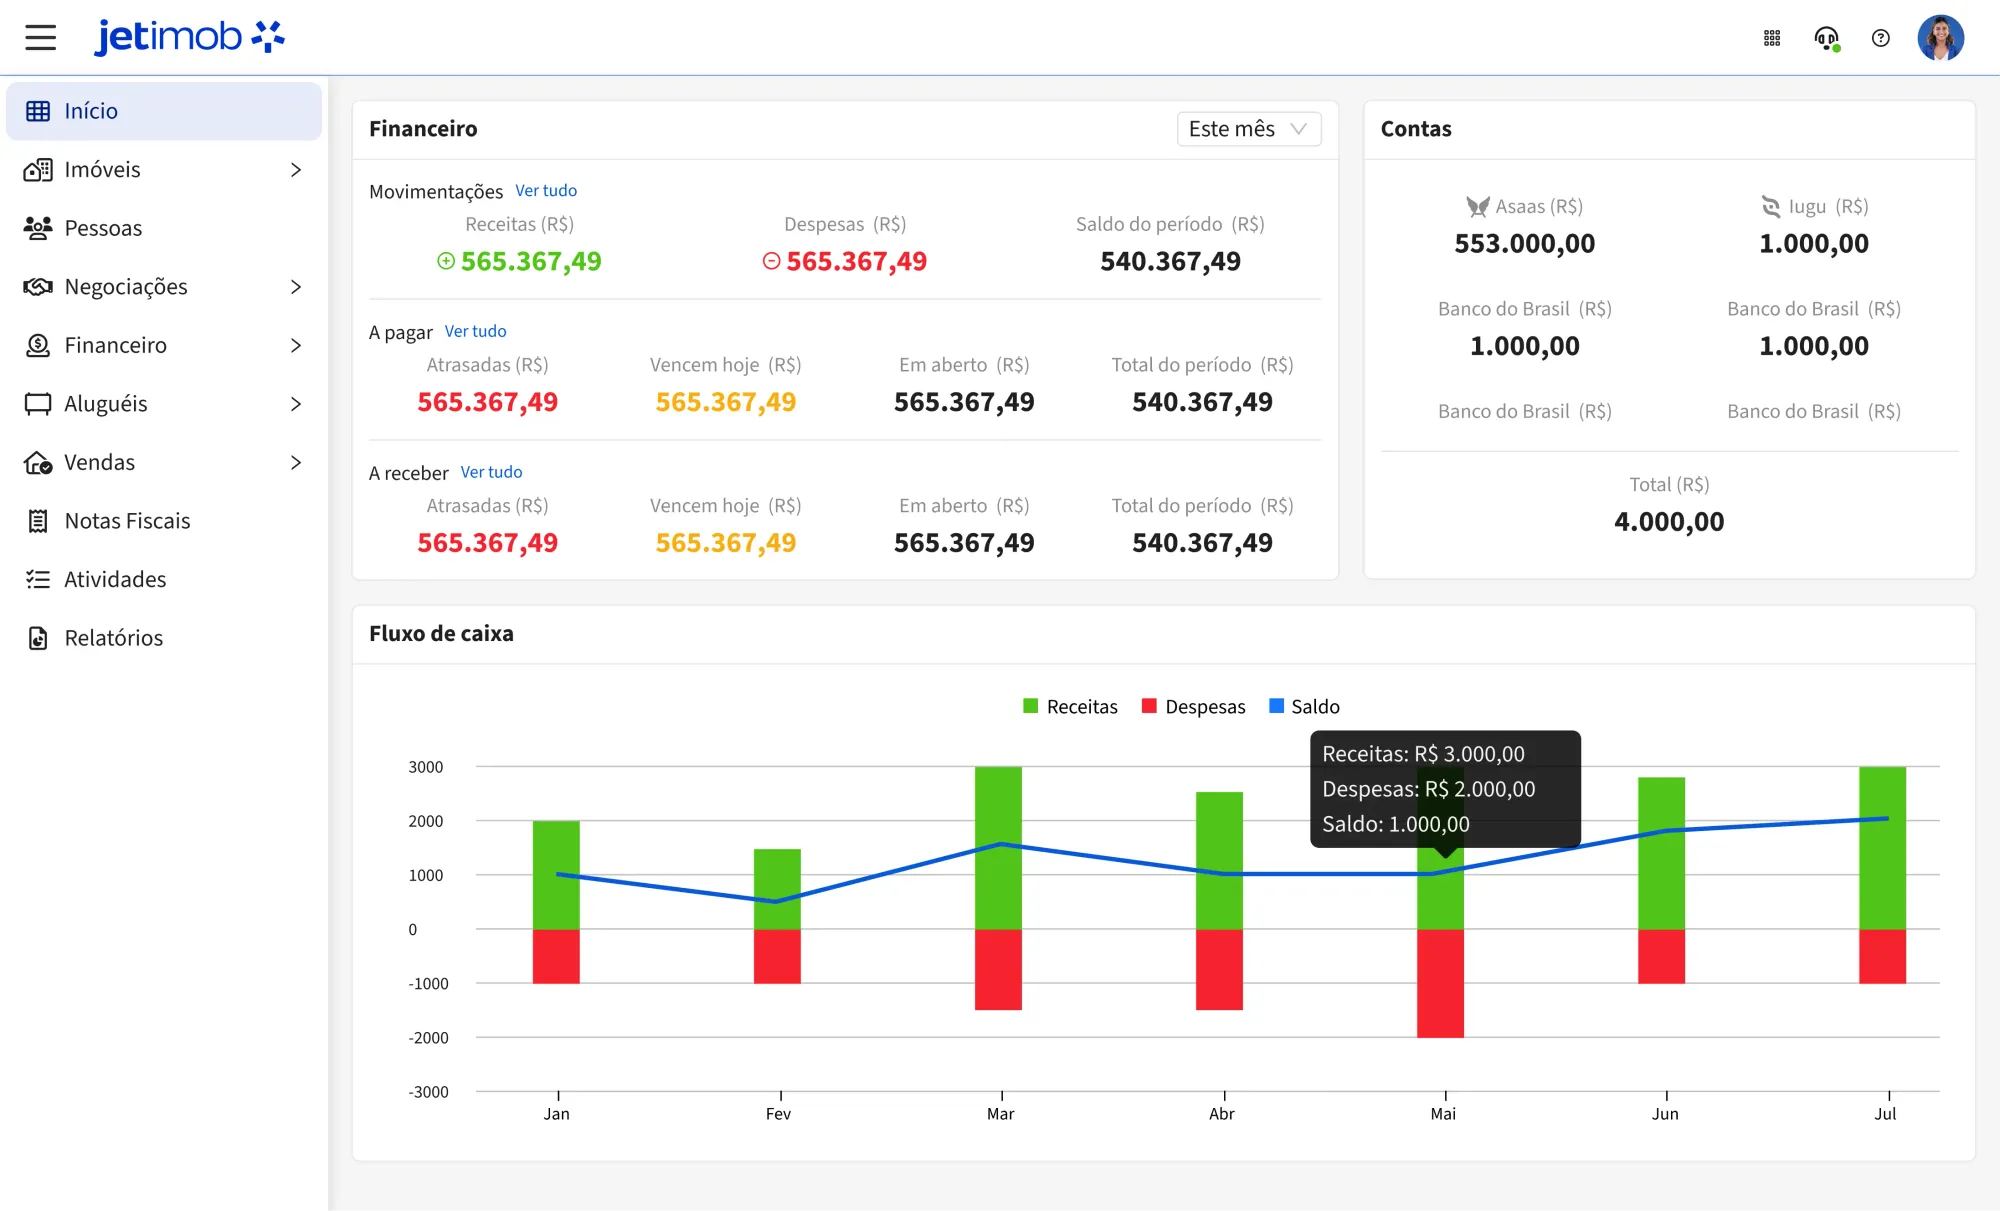2000x1211 pixels.
Task: Click the Asaas account logo icon
Action: 1477,207
